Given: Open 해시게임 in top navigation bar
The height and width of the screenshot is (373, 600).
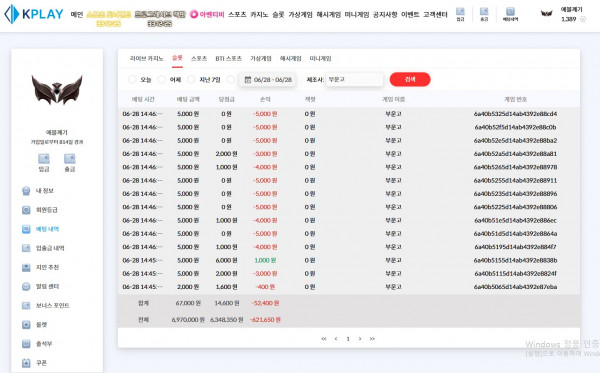Looking at the screenshot, I should 329,15.
